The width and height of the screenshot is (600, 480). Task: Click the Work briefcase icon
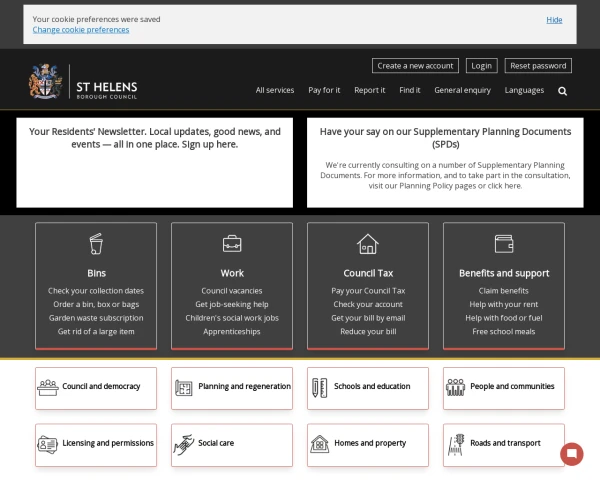pyautogui.click(x=232, y=243)
